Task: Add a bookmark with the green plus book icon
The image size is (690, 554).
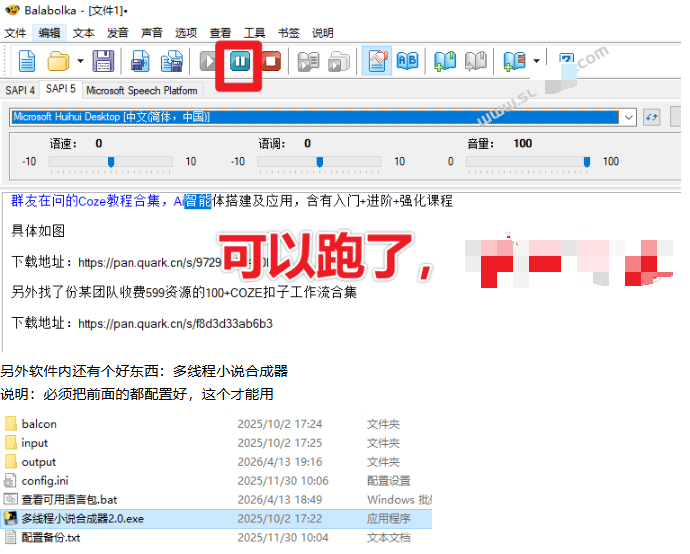Action: click(x=445, y=61)
